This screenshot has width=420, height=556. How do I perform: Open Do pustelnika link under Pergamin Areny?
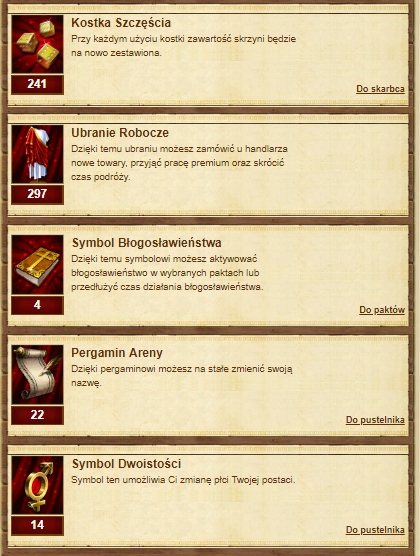tap(375, 420)
